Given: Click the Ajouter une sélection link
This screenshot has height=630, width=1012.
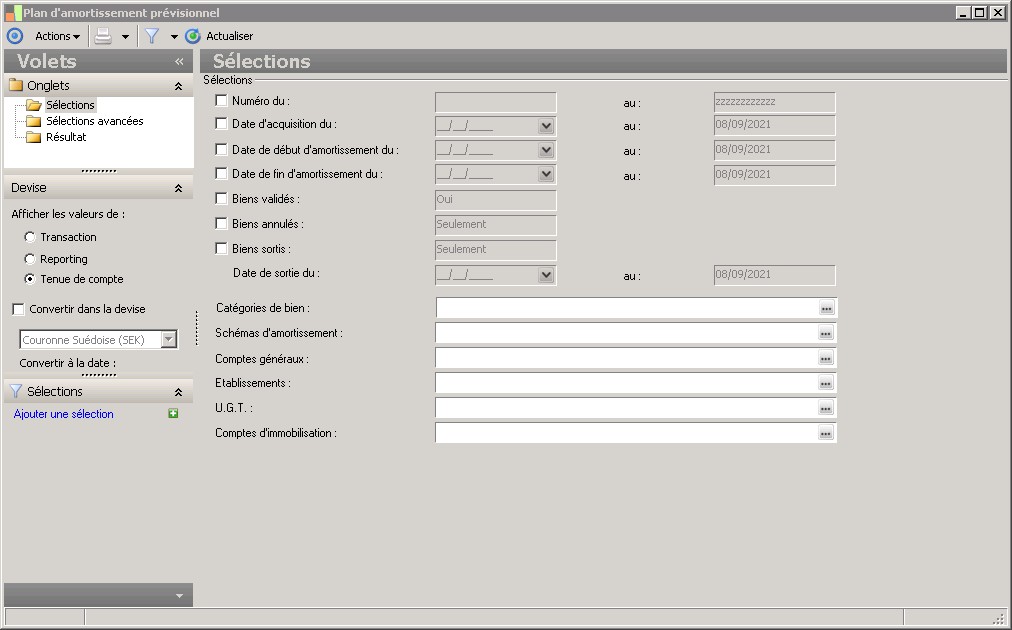Looking at the screenshot, I should (x=64, y=414).
